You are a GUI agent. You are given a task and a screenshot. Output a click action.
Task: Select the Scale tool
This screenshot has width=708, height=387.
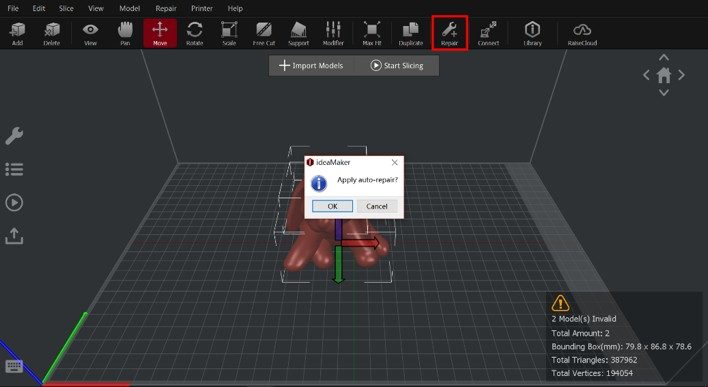tap(229, 33)
